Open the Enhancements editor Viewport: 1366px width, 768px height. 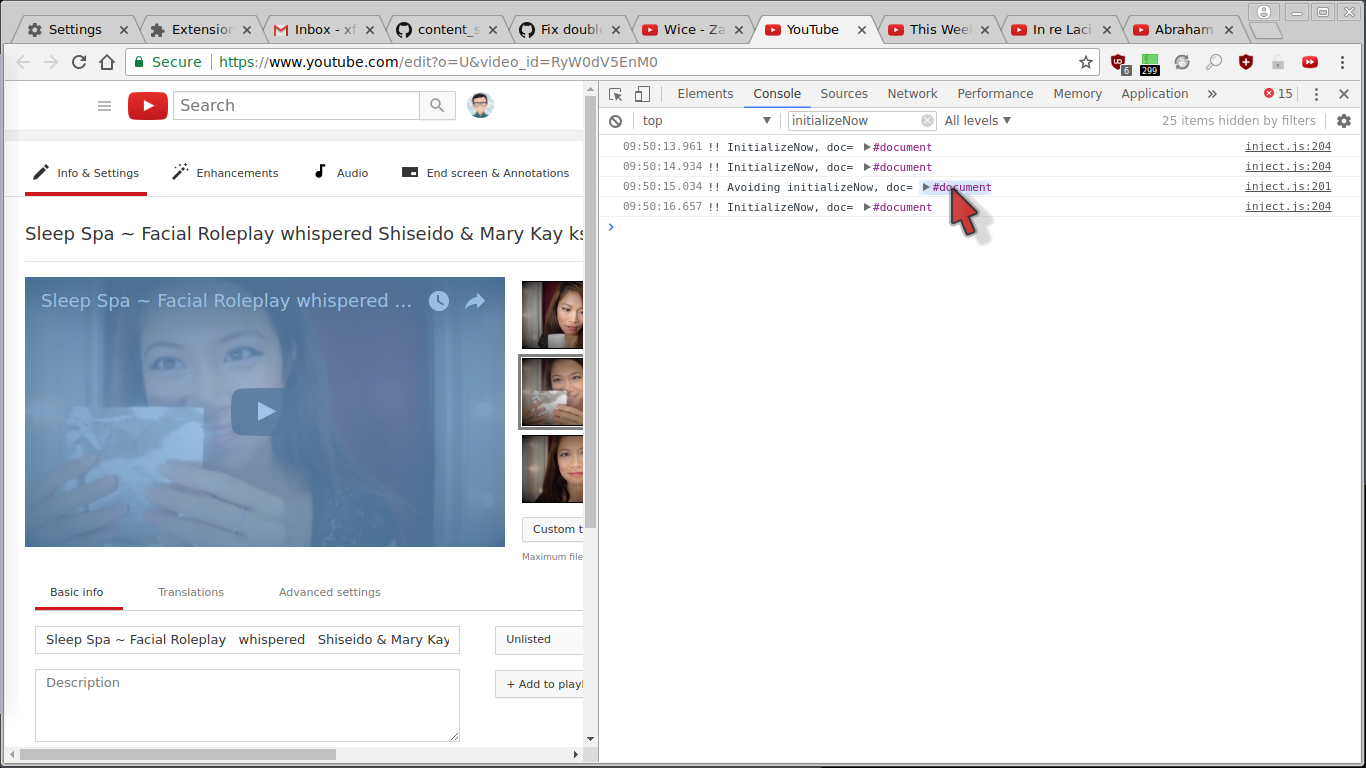coord(225,172)
